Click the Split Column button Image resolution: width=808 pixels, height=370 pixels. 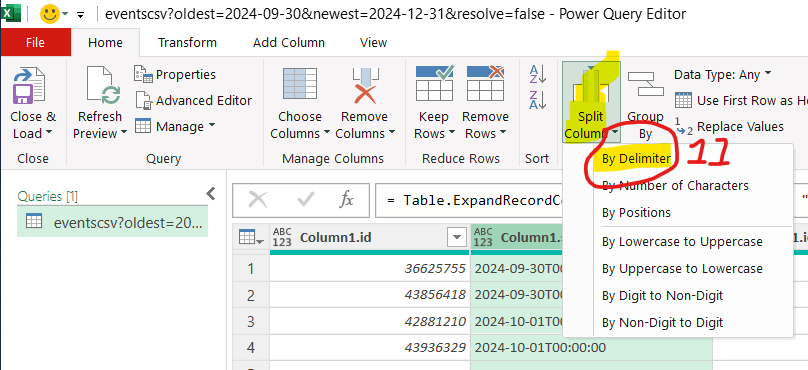(591, 102)
